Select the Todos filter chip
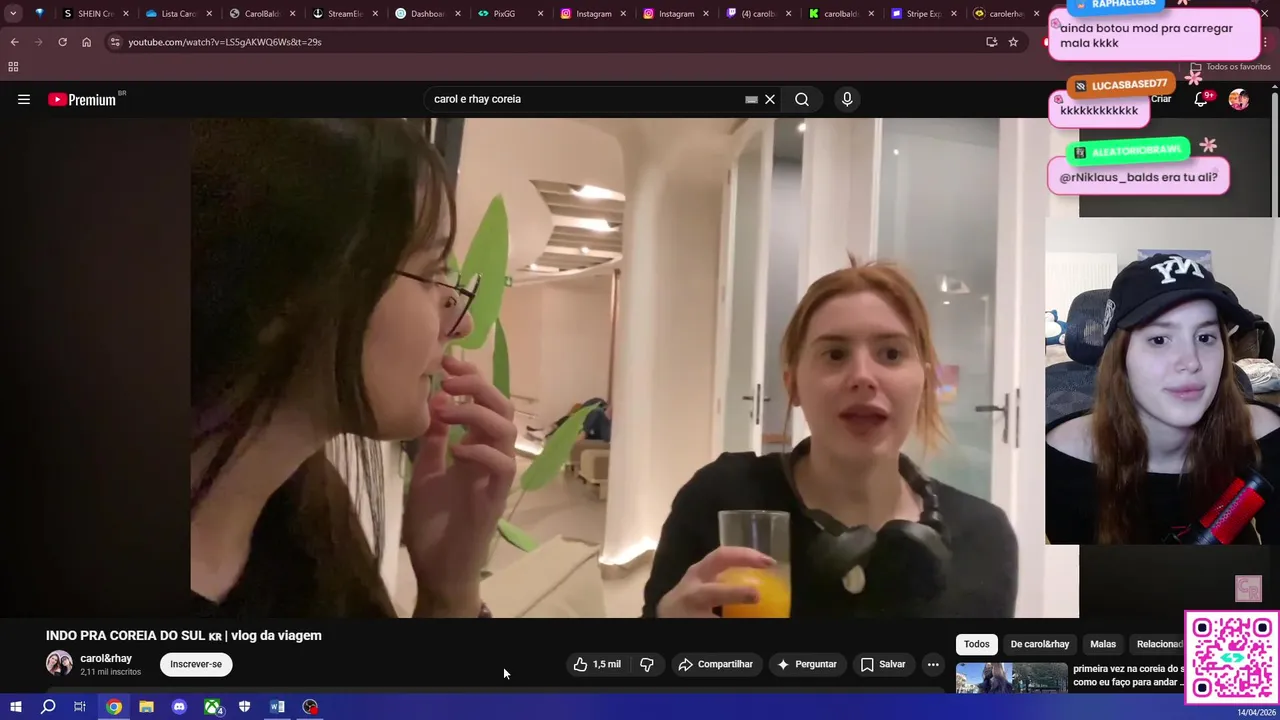The image size is (1280, 720). 976,644
